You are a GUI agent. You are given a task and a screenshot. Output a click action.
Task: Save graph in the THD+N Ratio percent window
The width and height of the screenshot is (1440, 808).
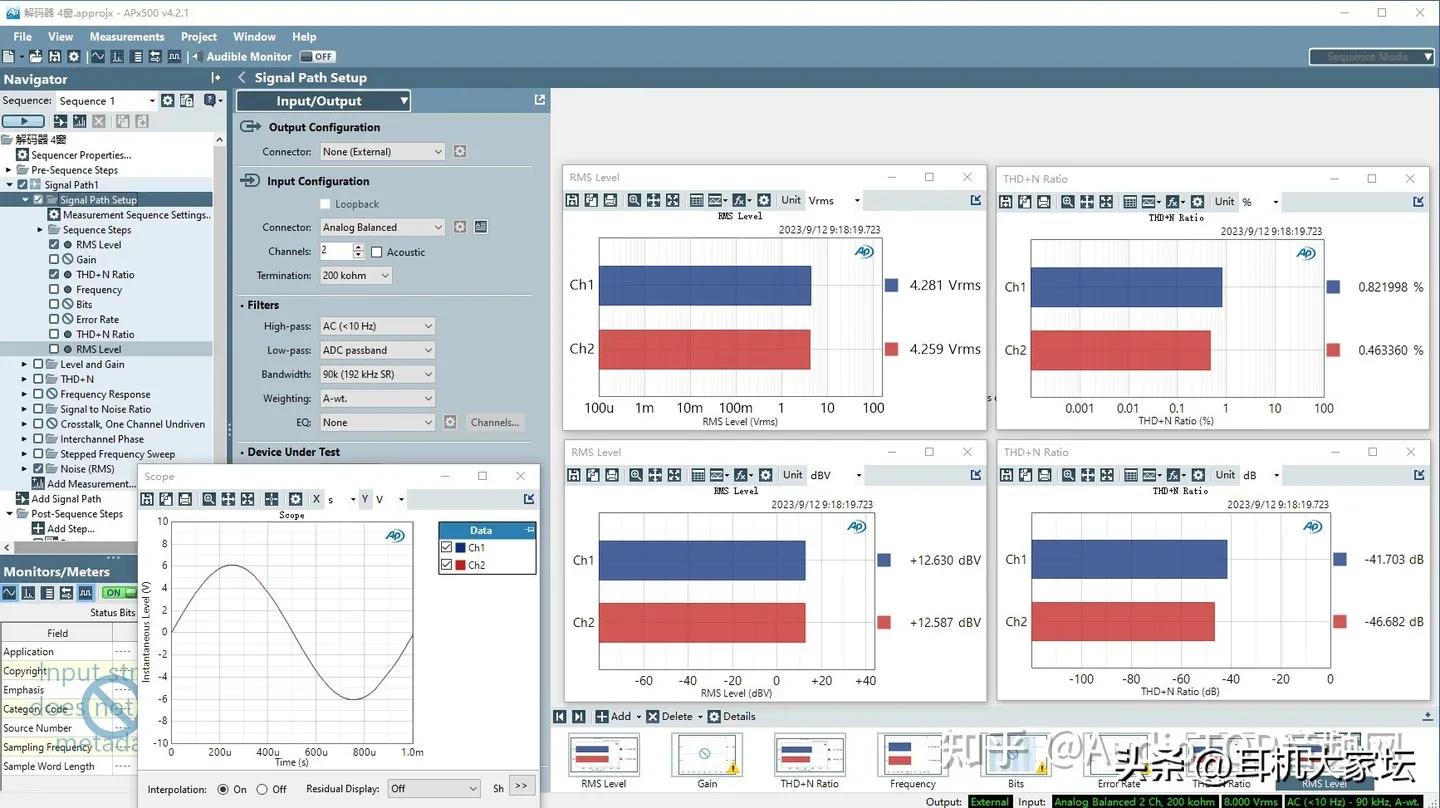pos(1006,202)
